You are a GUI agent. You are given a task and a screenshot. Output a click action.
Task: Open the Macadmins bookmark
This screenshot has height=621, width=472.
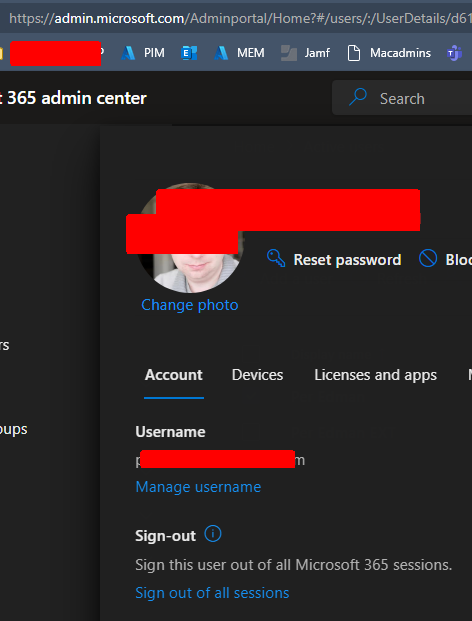(x=389, y=53)
